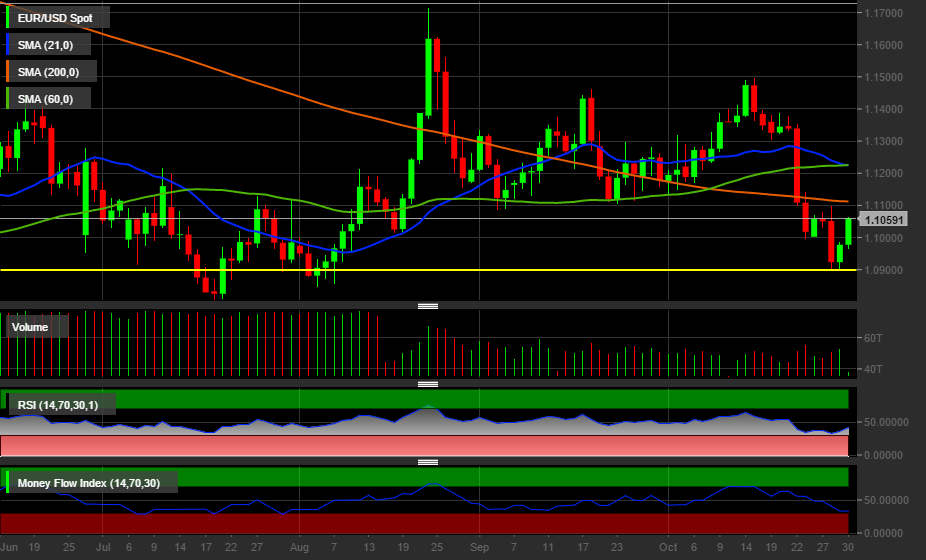Click the current price tag 1.10591
Screen dimensions: 926x560
click(884, 220)
